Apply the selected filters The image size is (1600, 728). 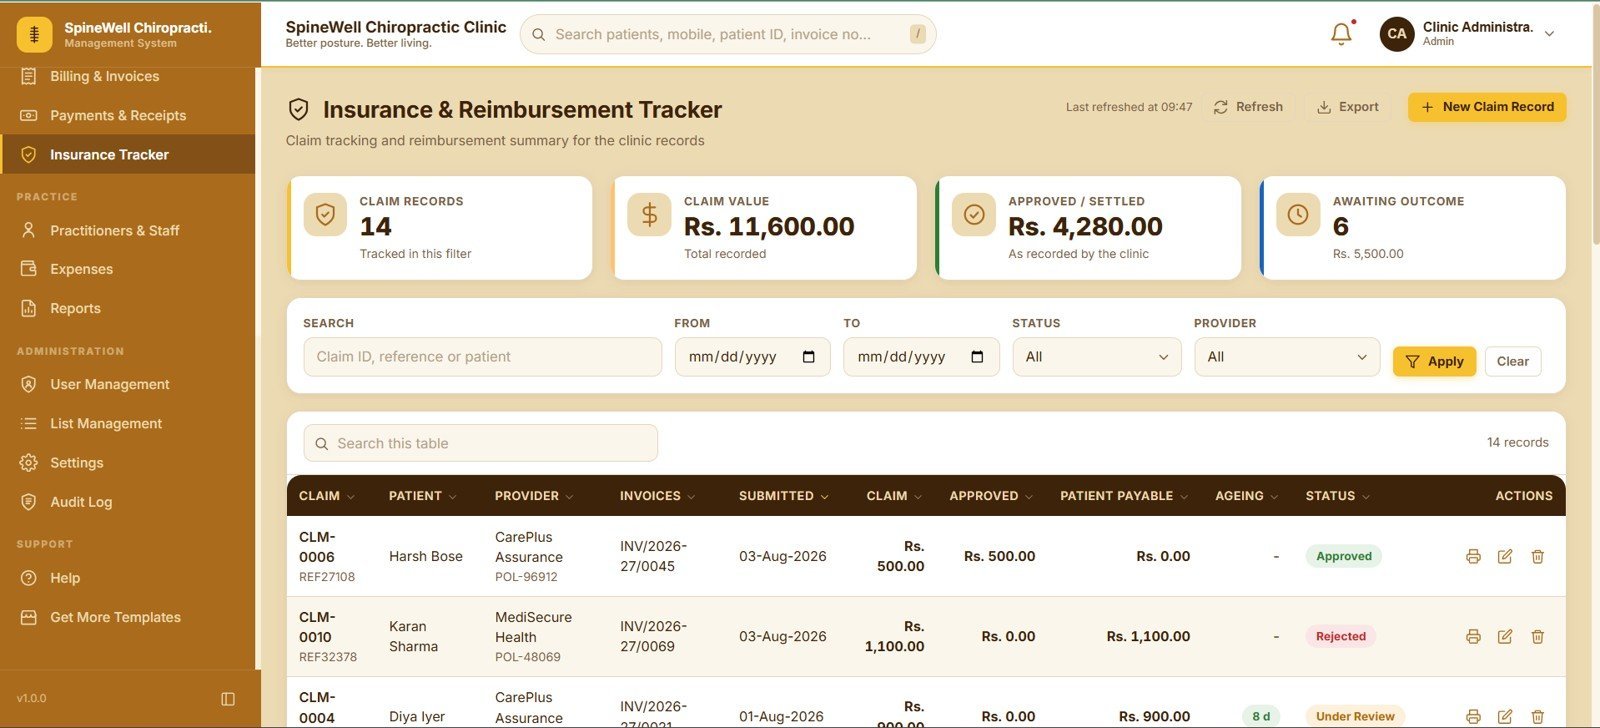point(1434,361)
